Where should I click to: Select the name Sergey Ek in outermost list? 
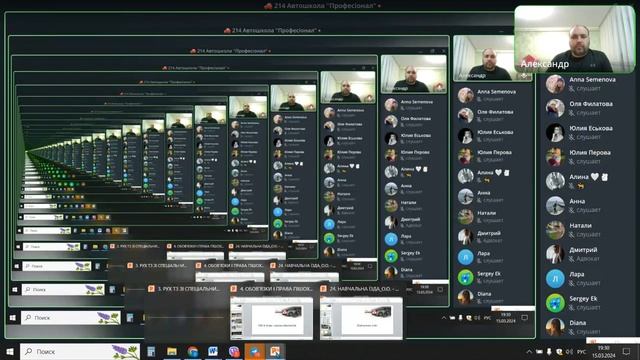click(x=583, y=298)
